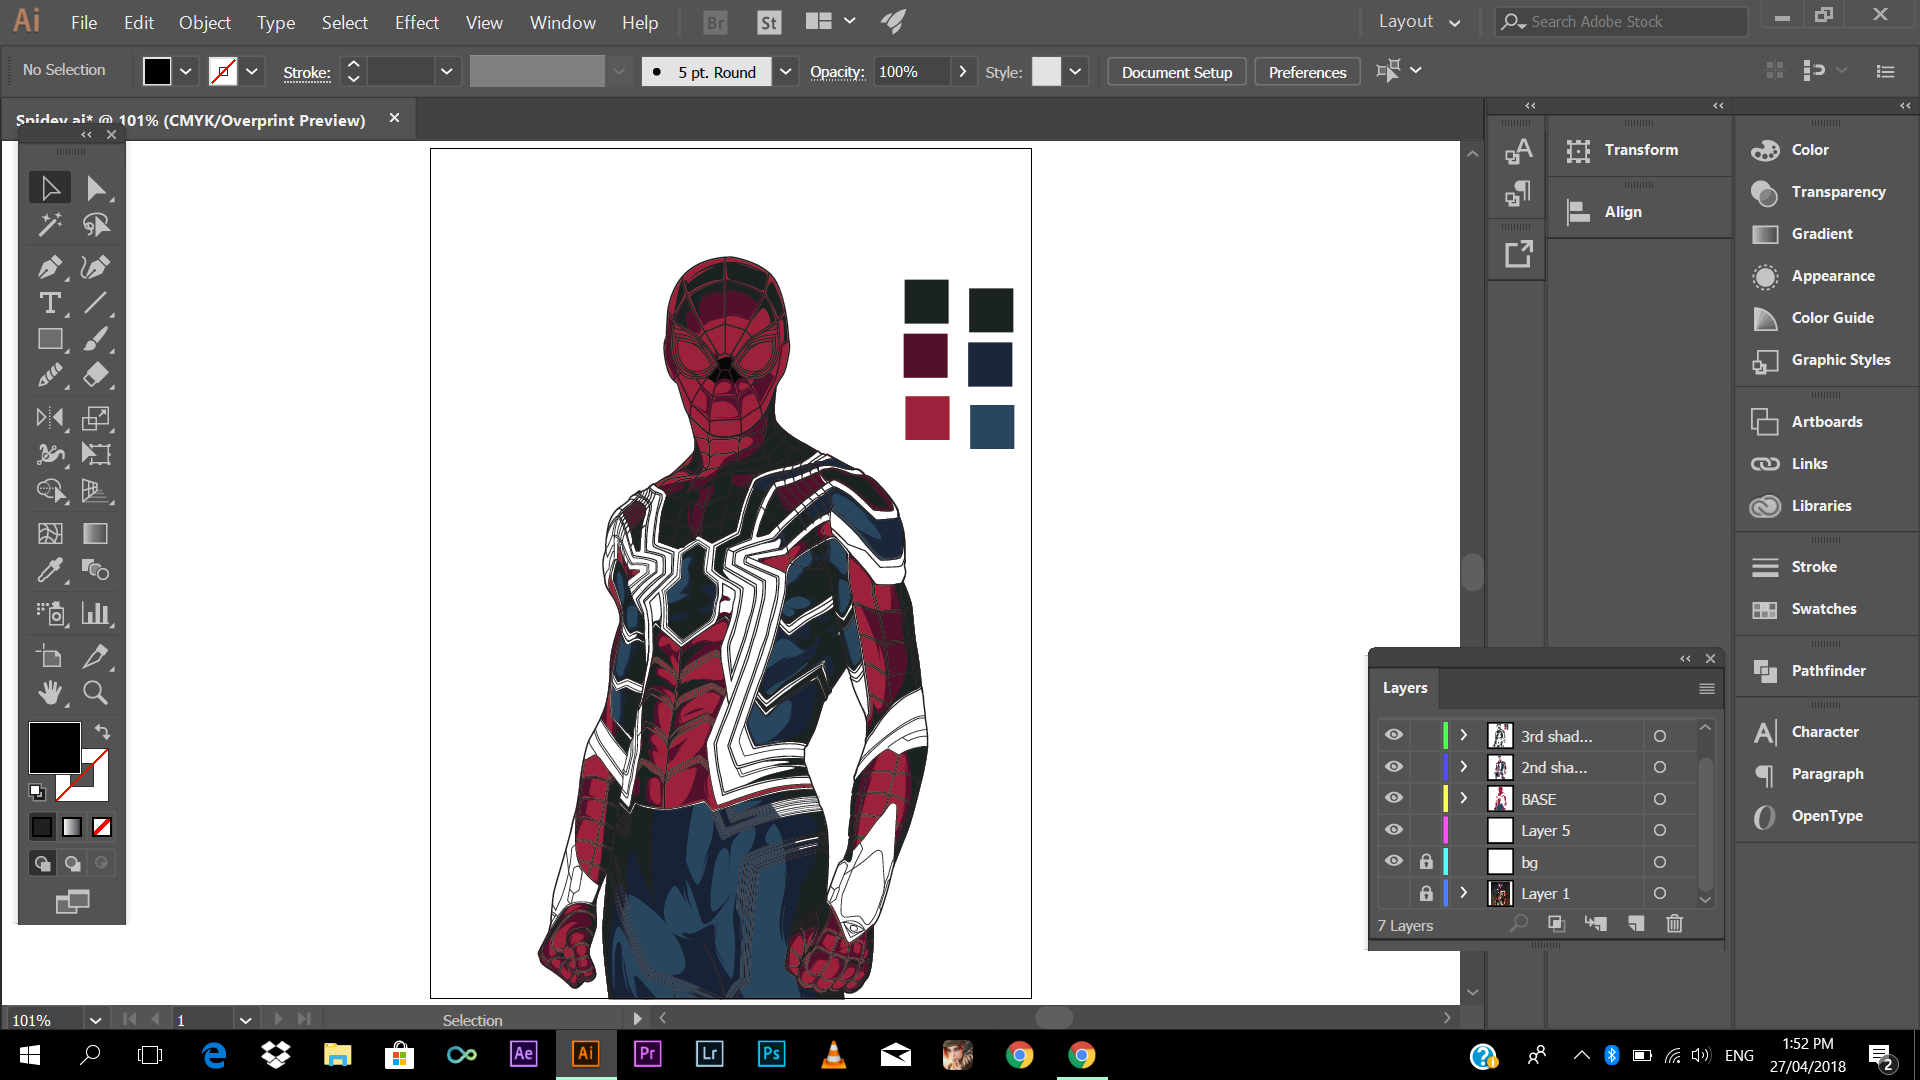Choose the Lasso tool

point(96,225)
